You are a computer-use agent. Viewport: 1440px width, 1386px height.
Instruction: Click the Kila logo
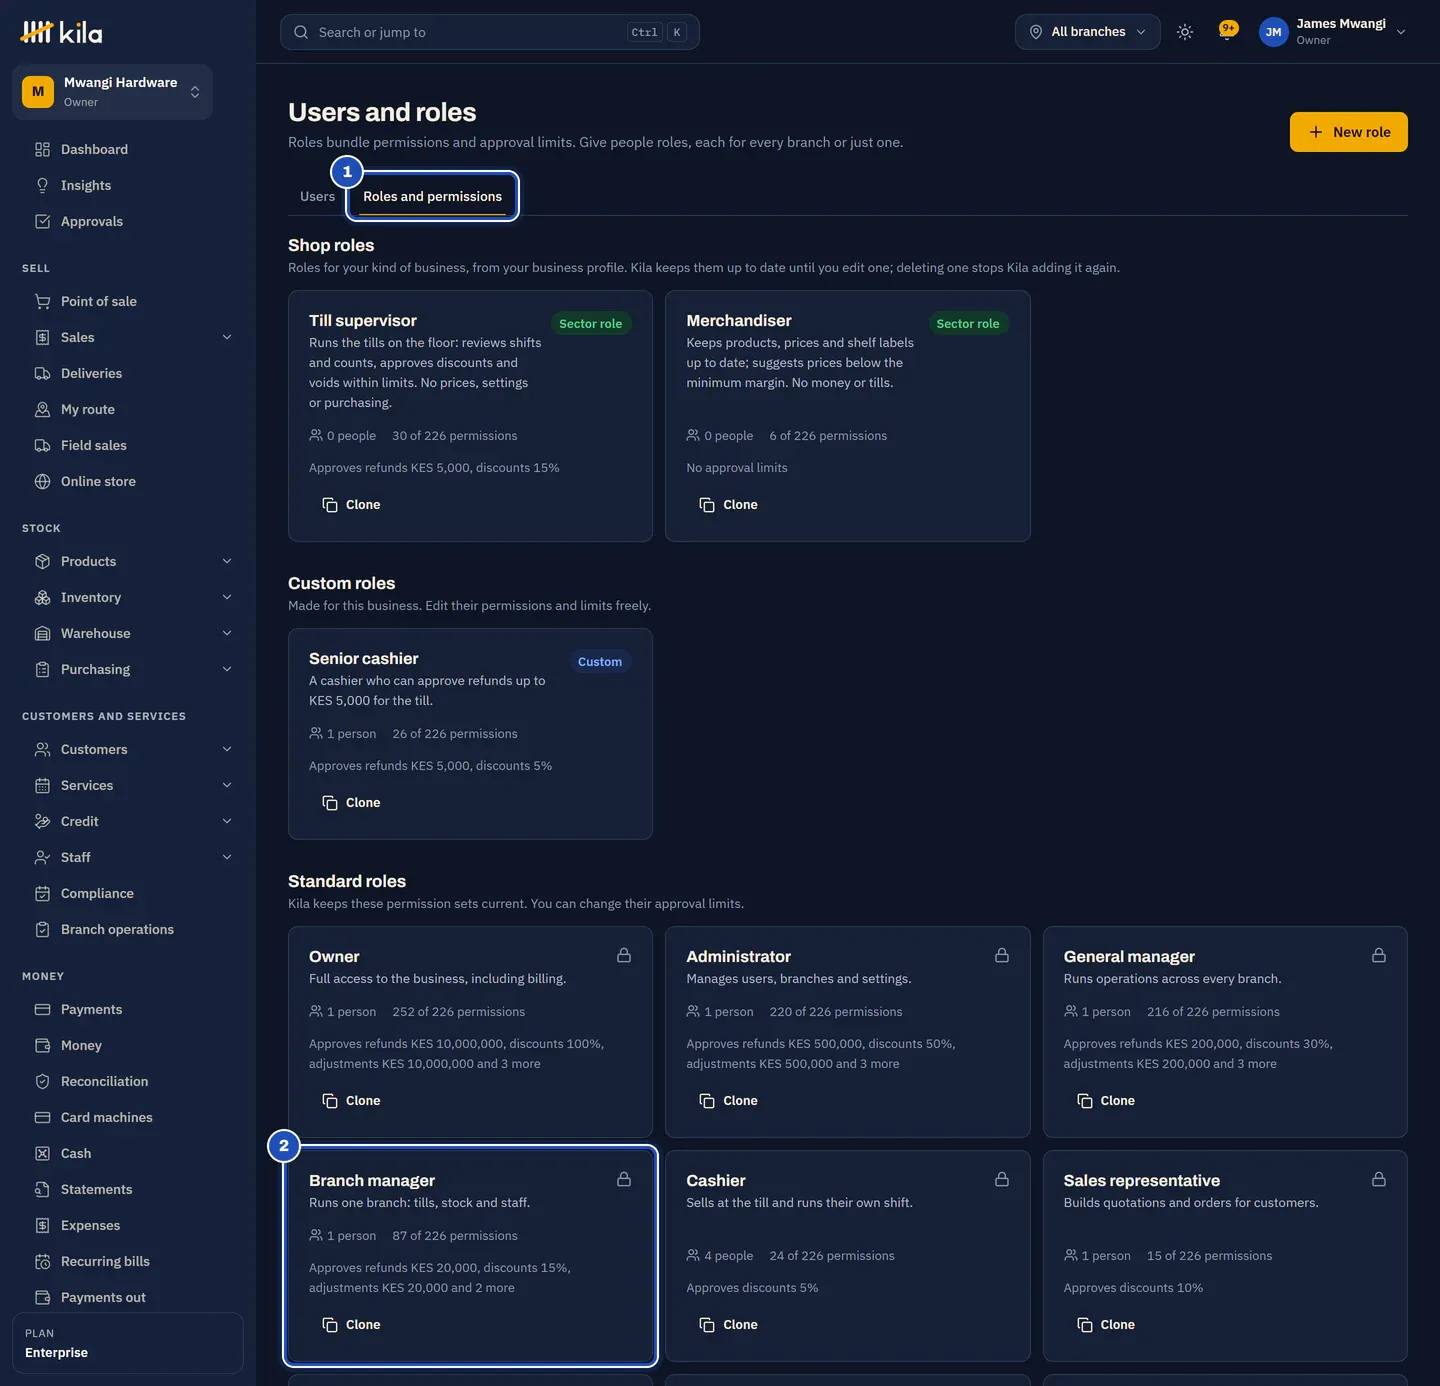(62, 33)
